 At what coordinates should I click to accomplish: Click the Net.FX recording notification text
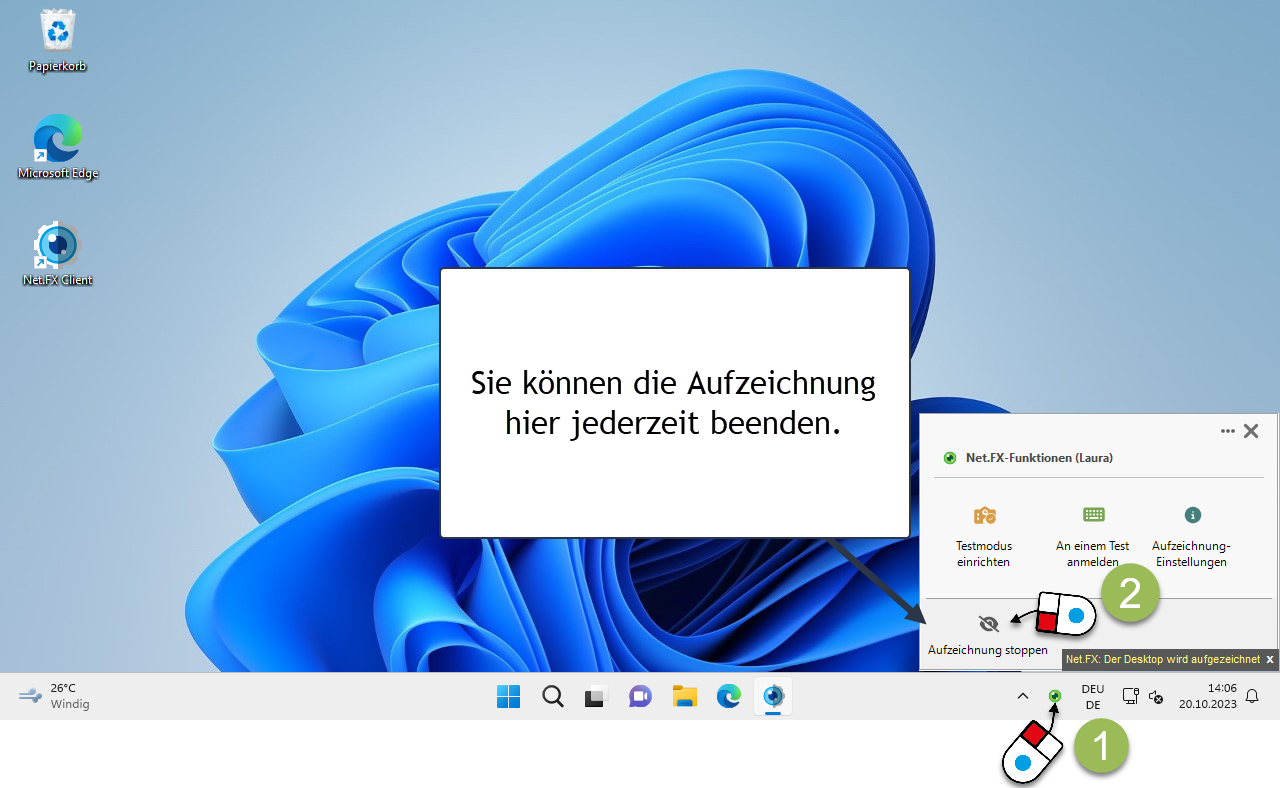click(x=1162, y=659)
